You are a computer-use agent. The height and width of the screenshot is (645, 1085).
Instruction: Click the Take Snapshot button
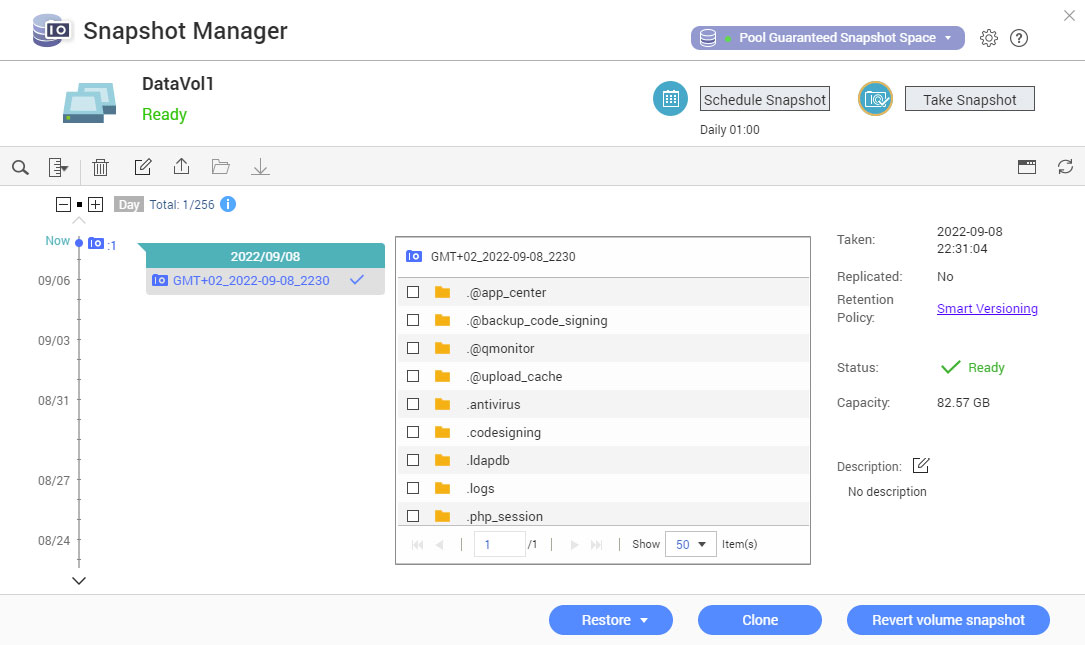tap(969, 99)
